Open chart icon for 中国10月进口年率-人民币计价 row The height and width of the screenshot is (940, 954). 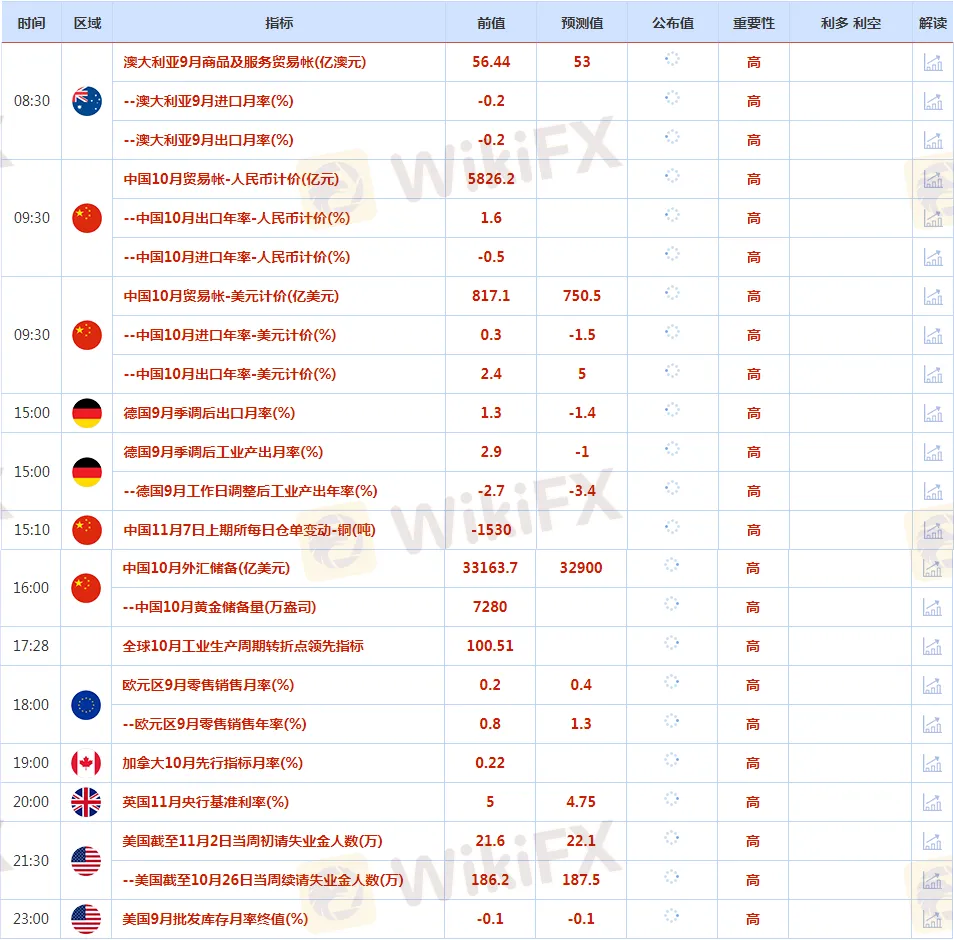tap(933, 257)
